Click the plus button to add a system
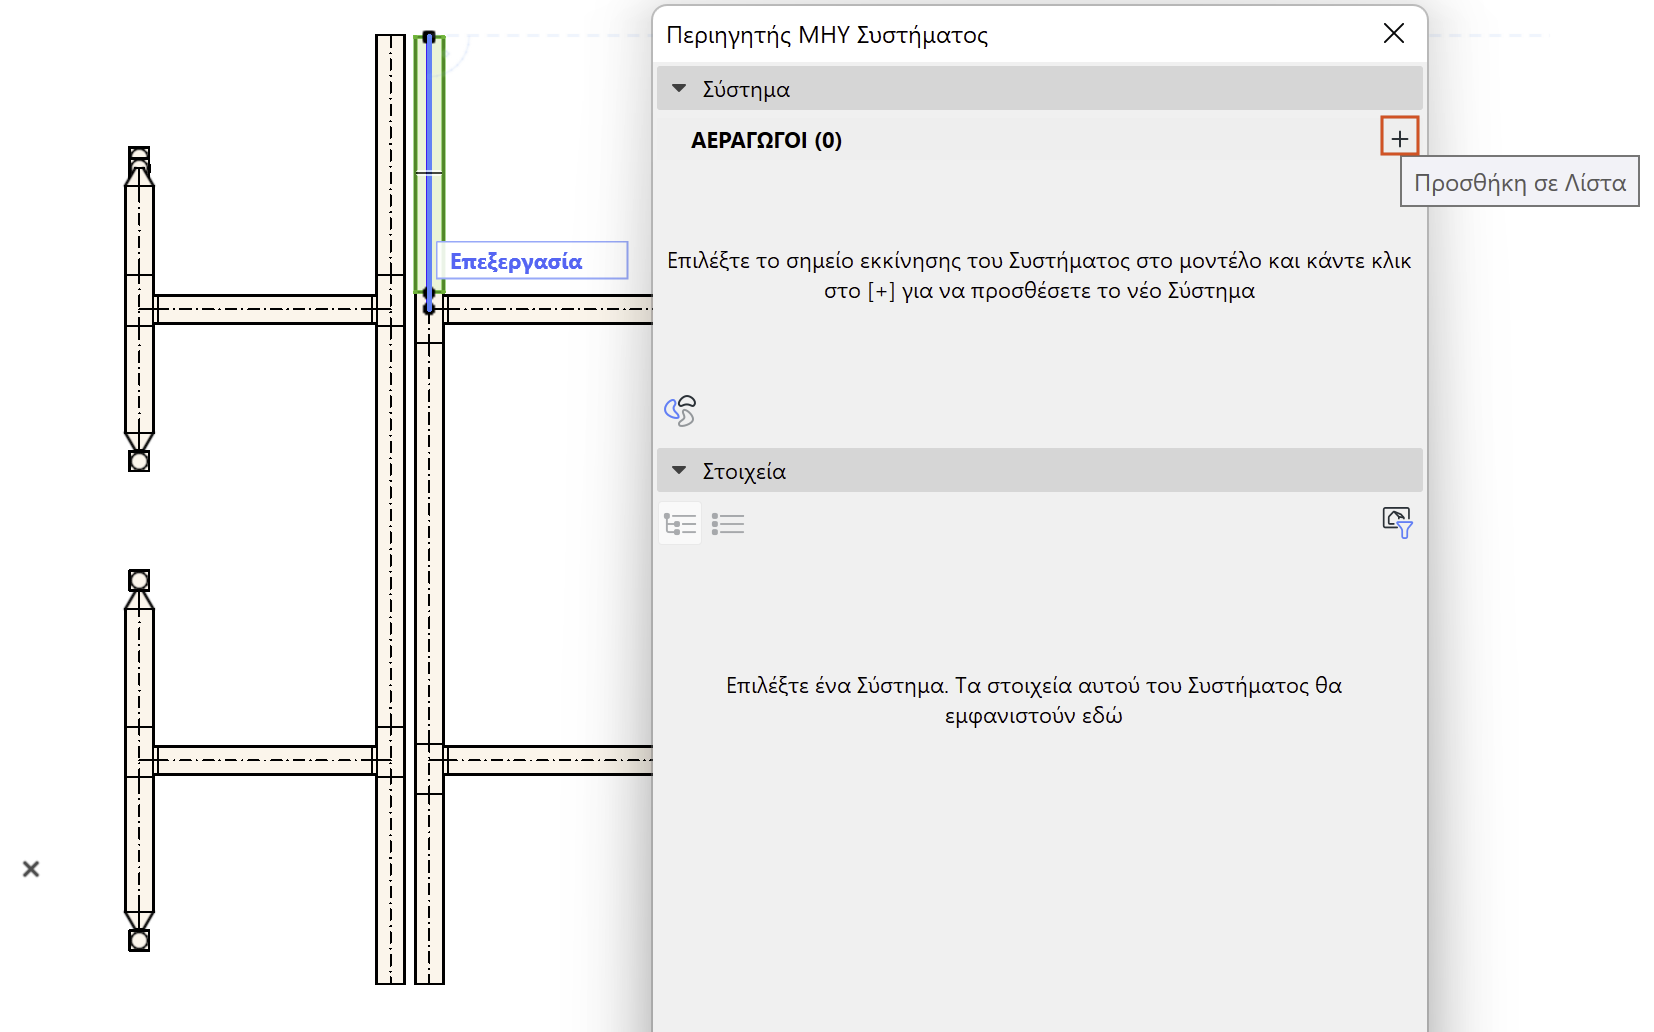The width and height of the screenshot is (1654, 1032). click(1399, 138)
